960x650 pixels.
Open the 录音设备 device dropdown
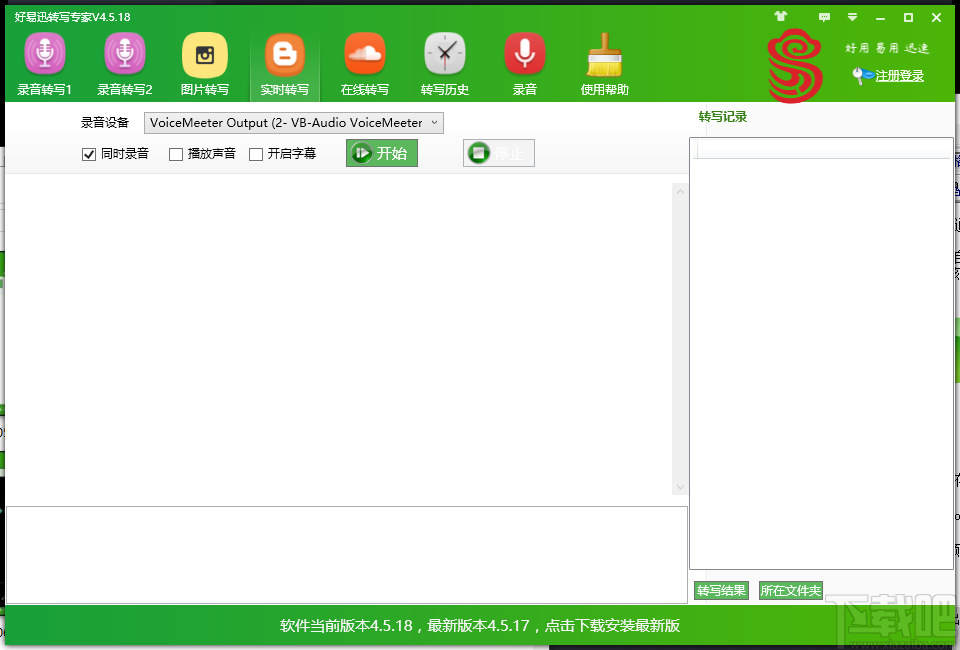(434, 123)
